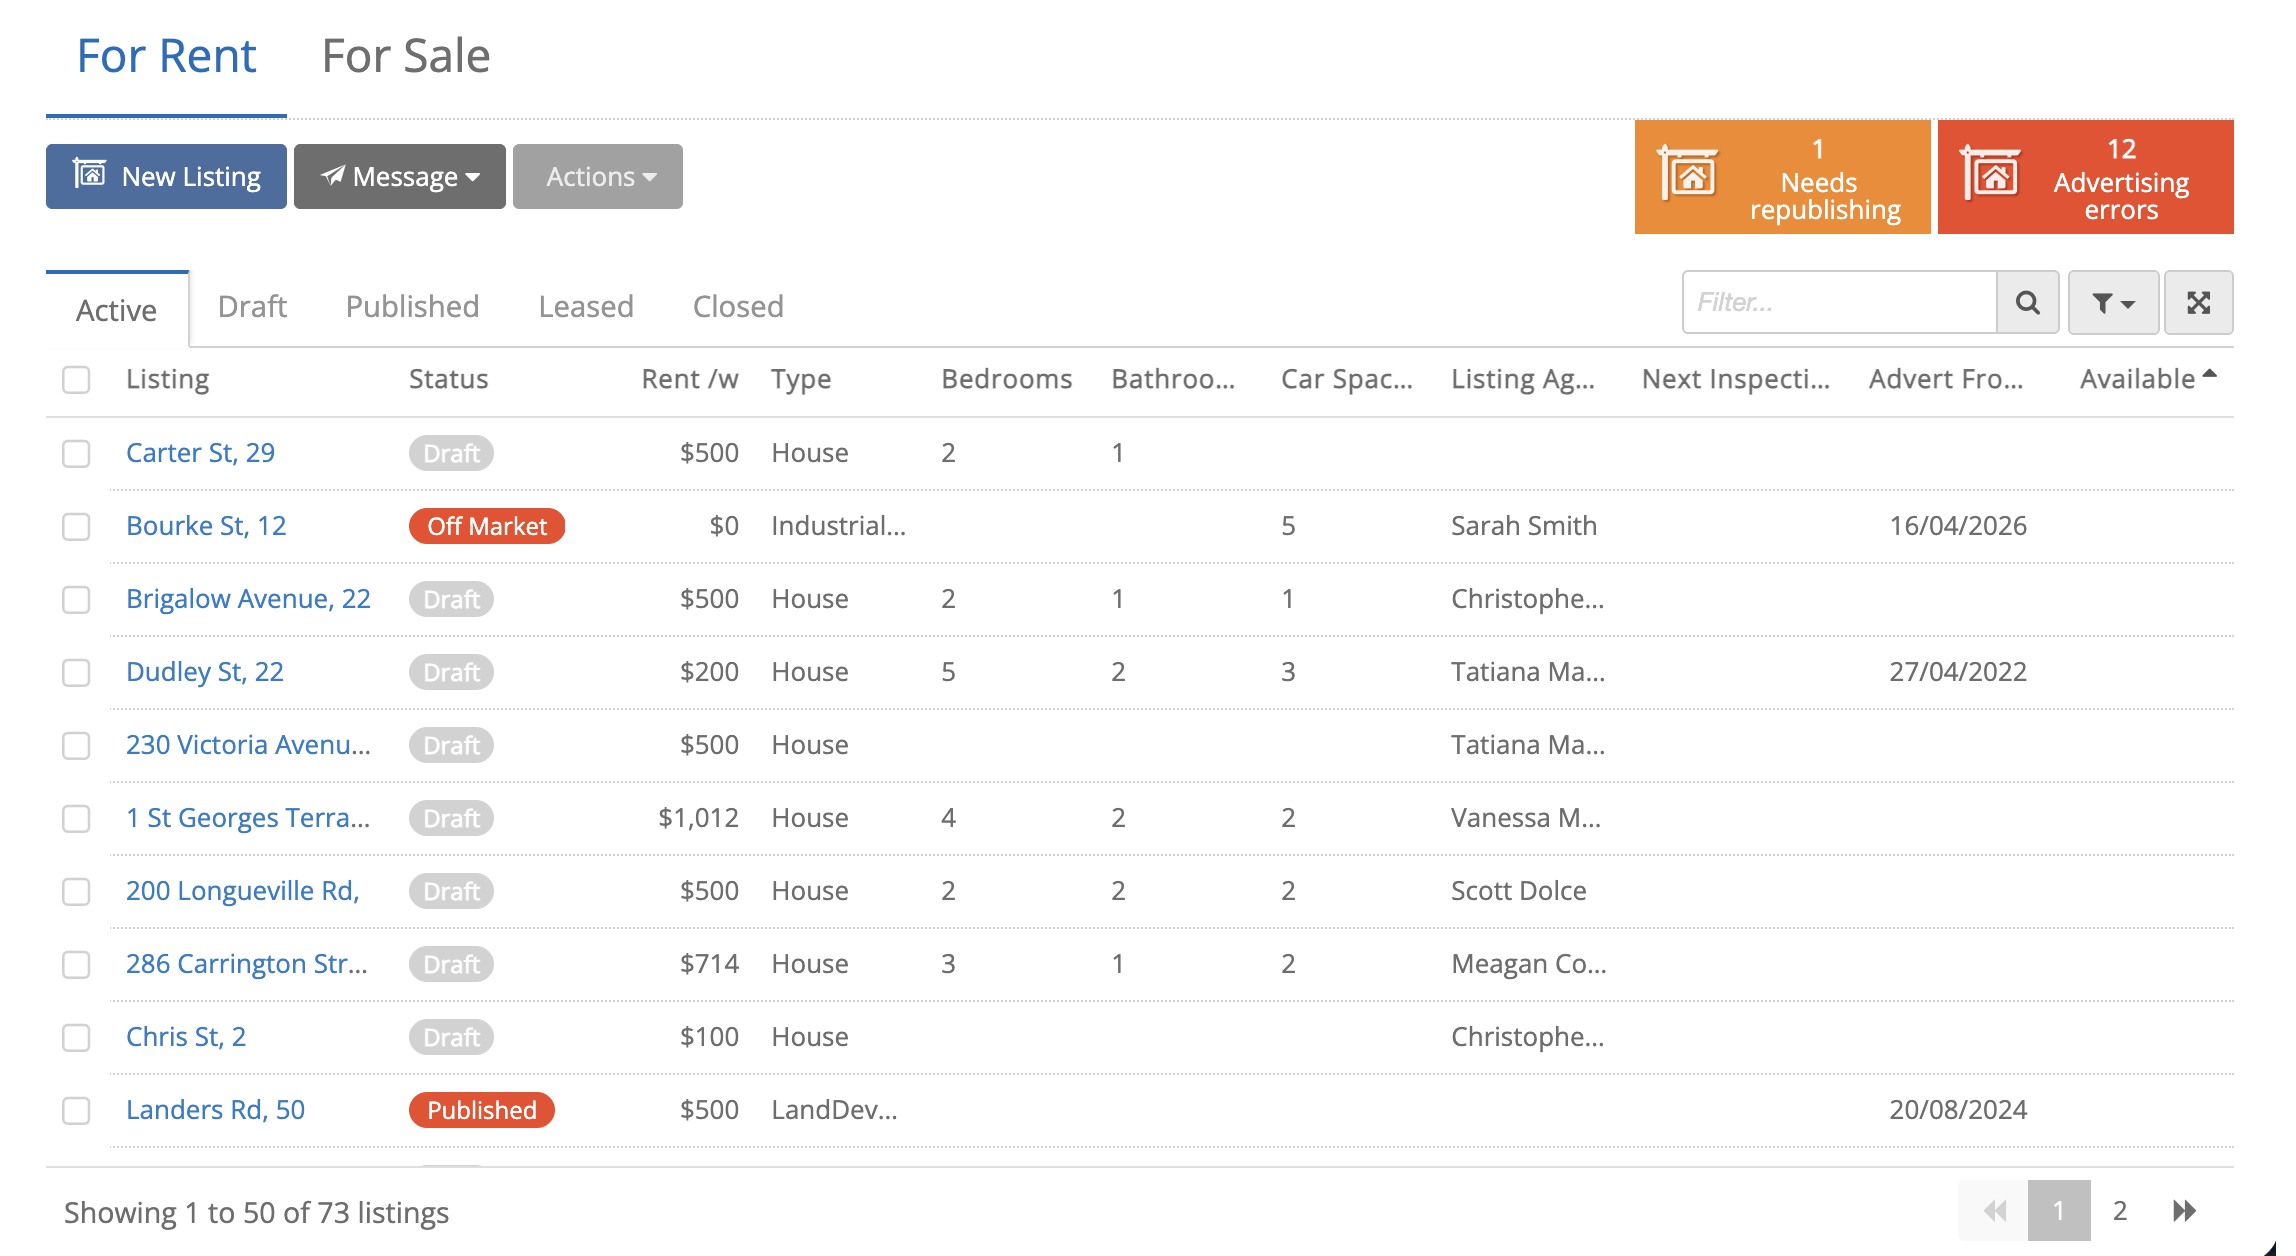Screen dimensions: 2296x1256
Task: Open the Chris St, 2 listing
Action: click(x=186, y=1037)
